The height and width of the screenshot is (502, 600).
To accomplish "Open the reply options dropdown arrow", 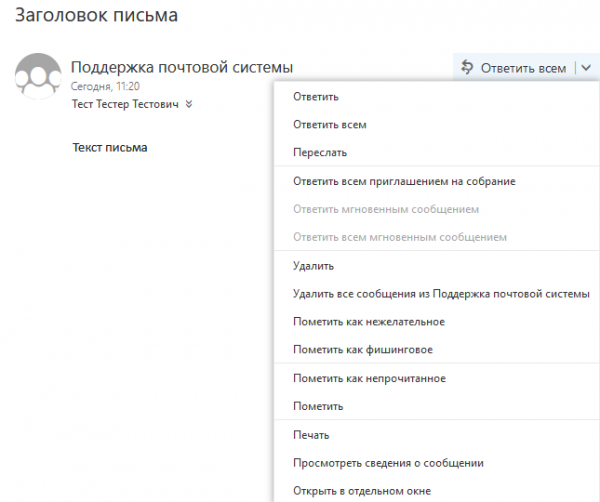I will coord(586,68).
